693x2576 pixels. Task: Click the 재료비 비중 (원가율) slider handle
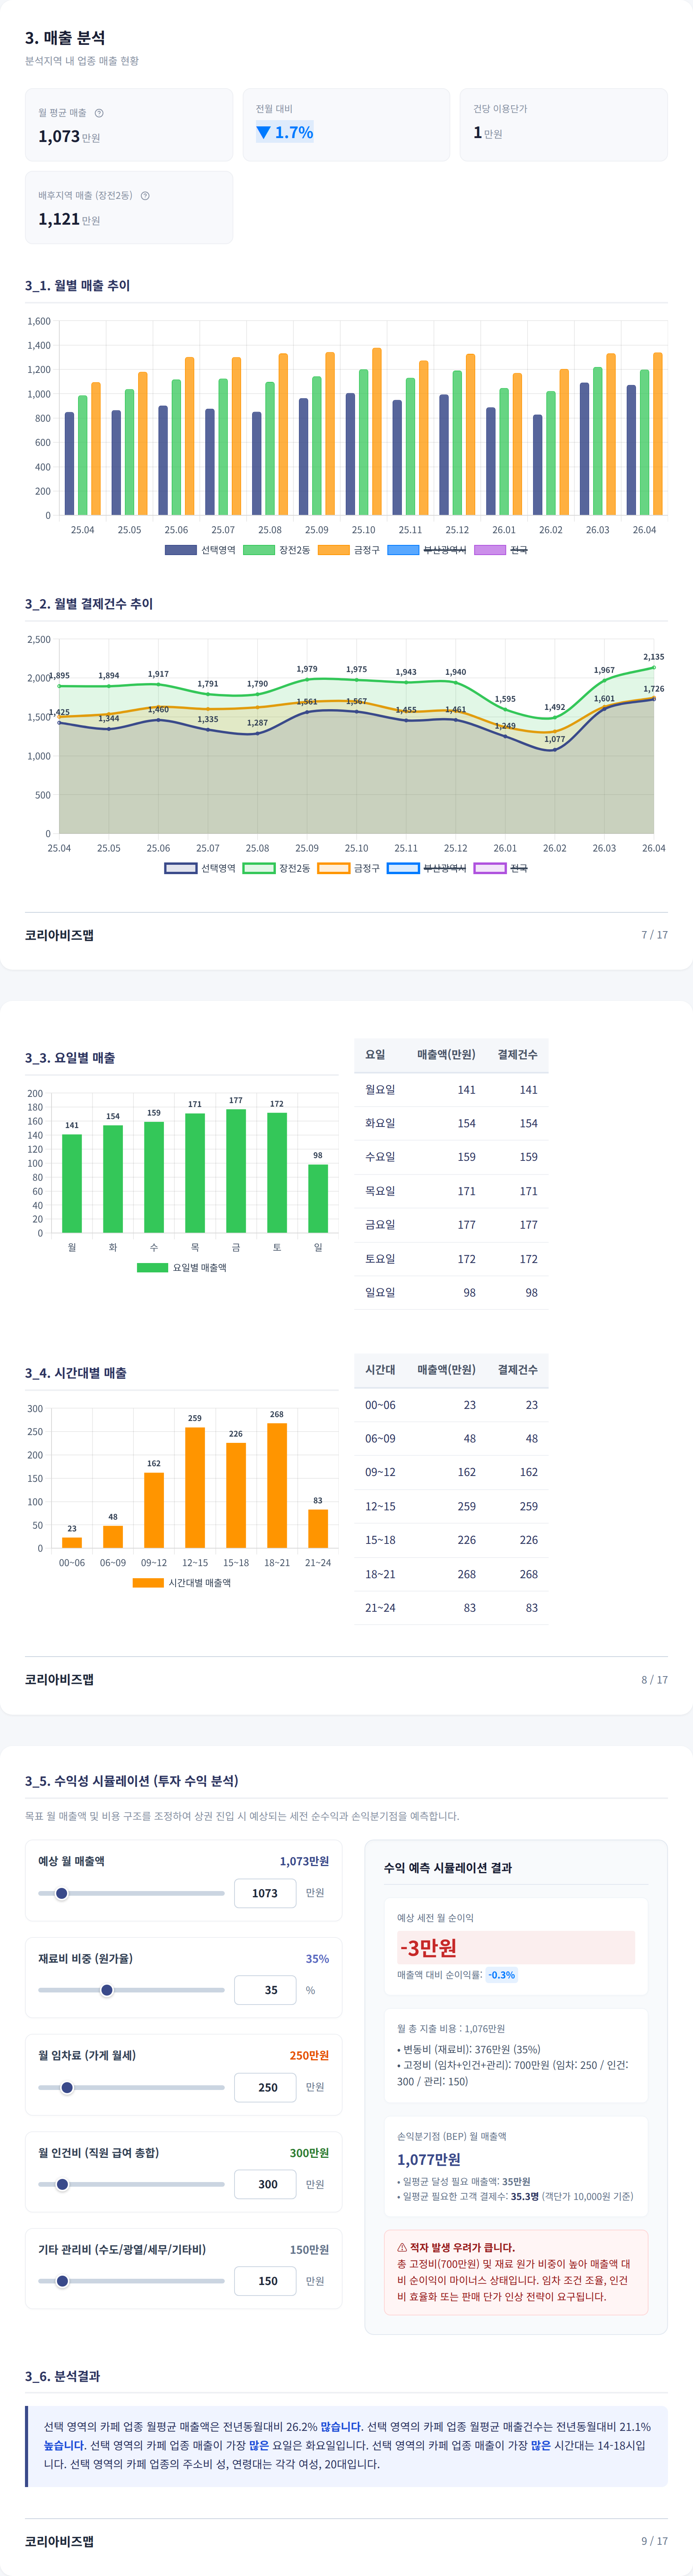(107, 1990)
